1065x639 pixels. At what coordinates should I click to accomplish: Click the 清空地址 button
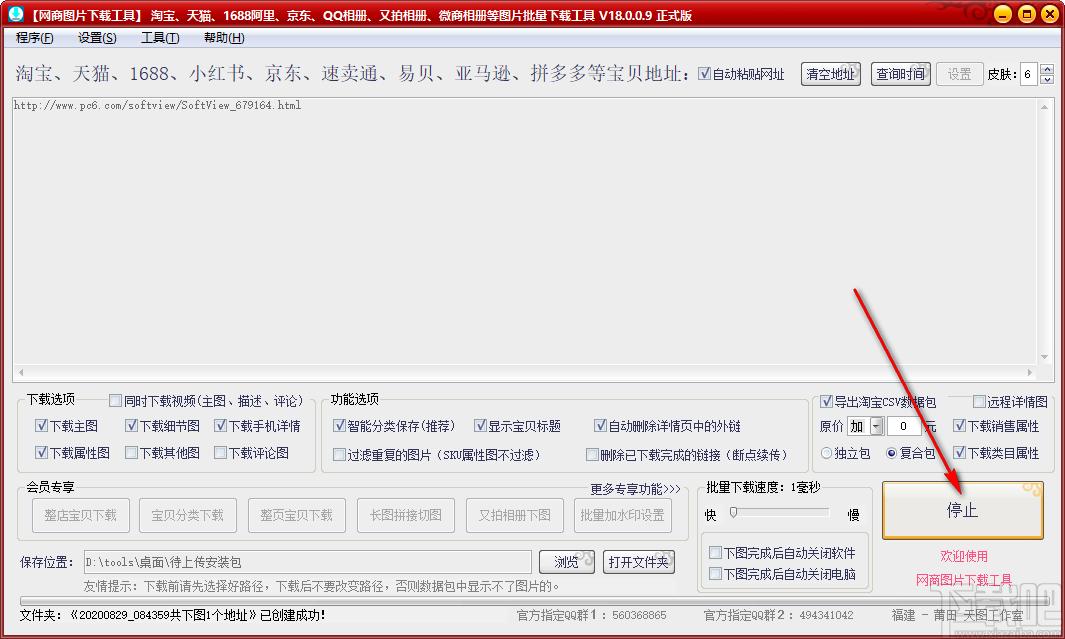(831, 74)
